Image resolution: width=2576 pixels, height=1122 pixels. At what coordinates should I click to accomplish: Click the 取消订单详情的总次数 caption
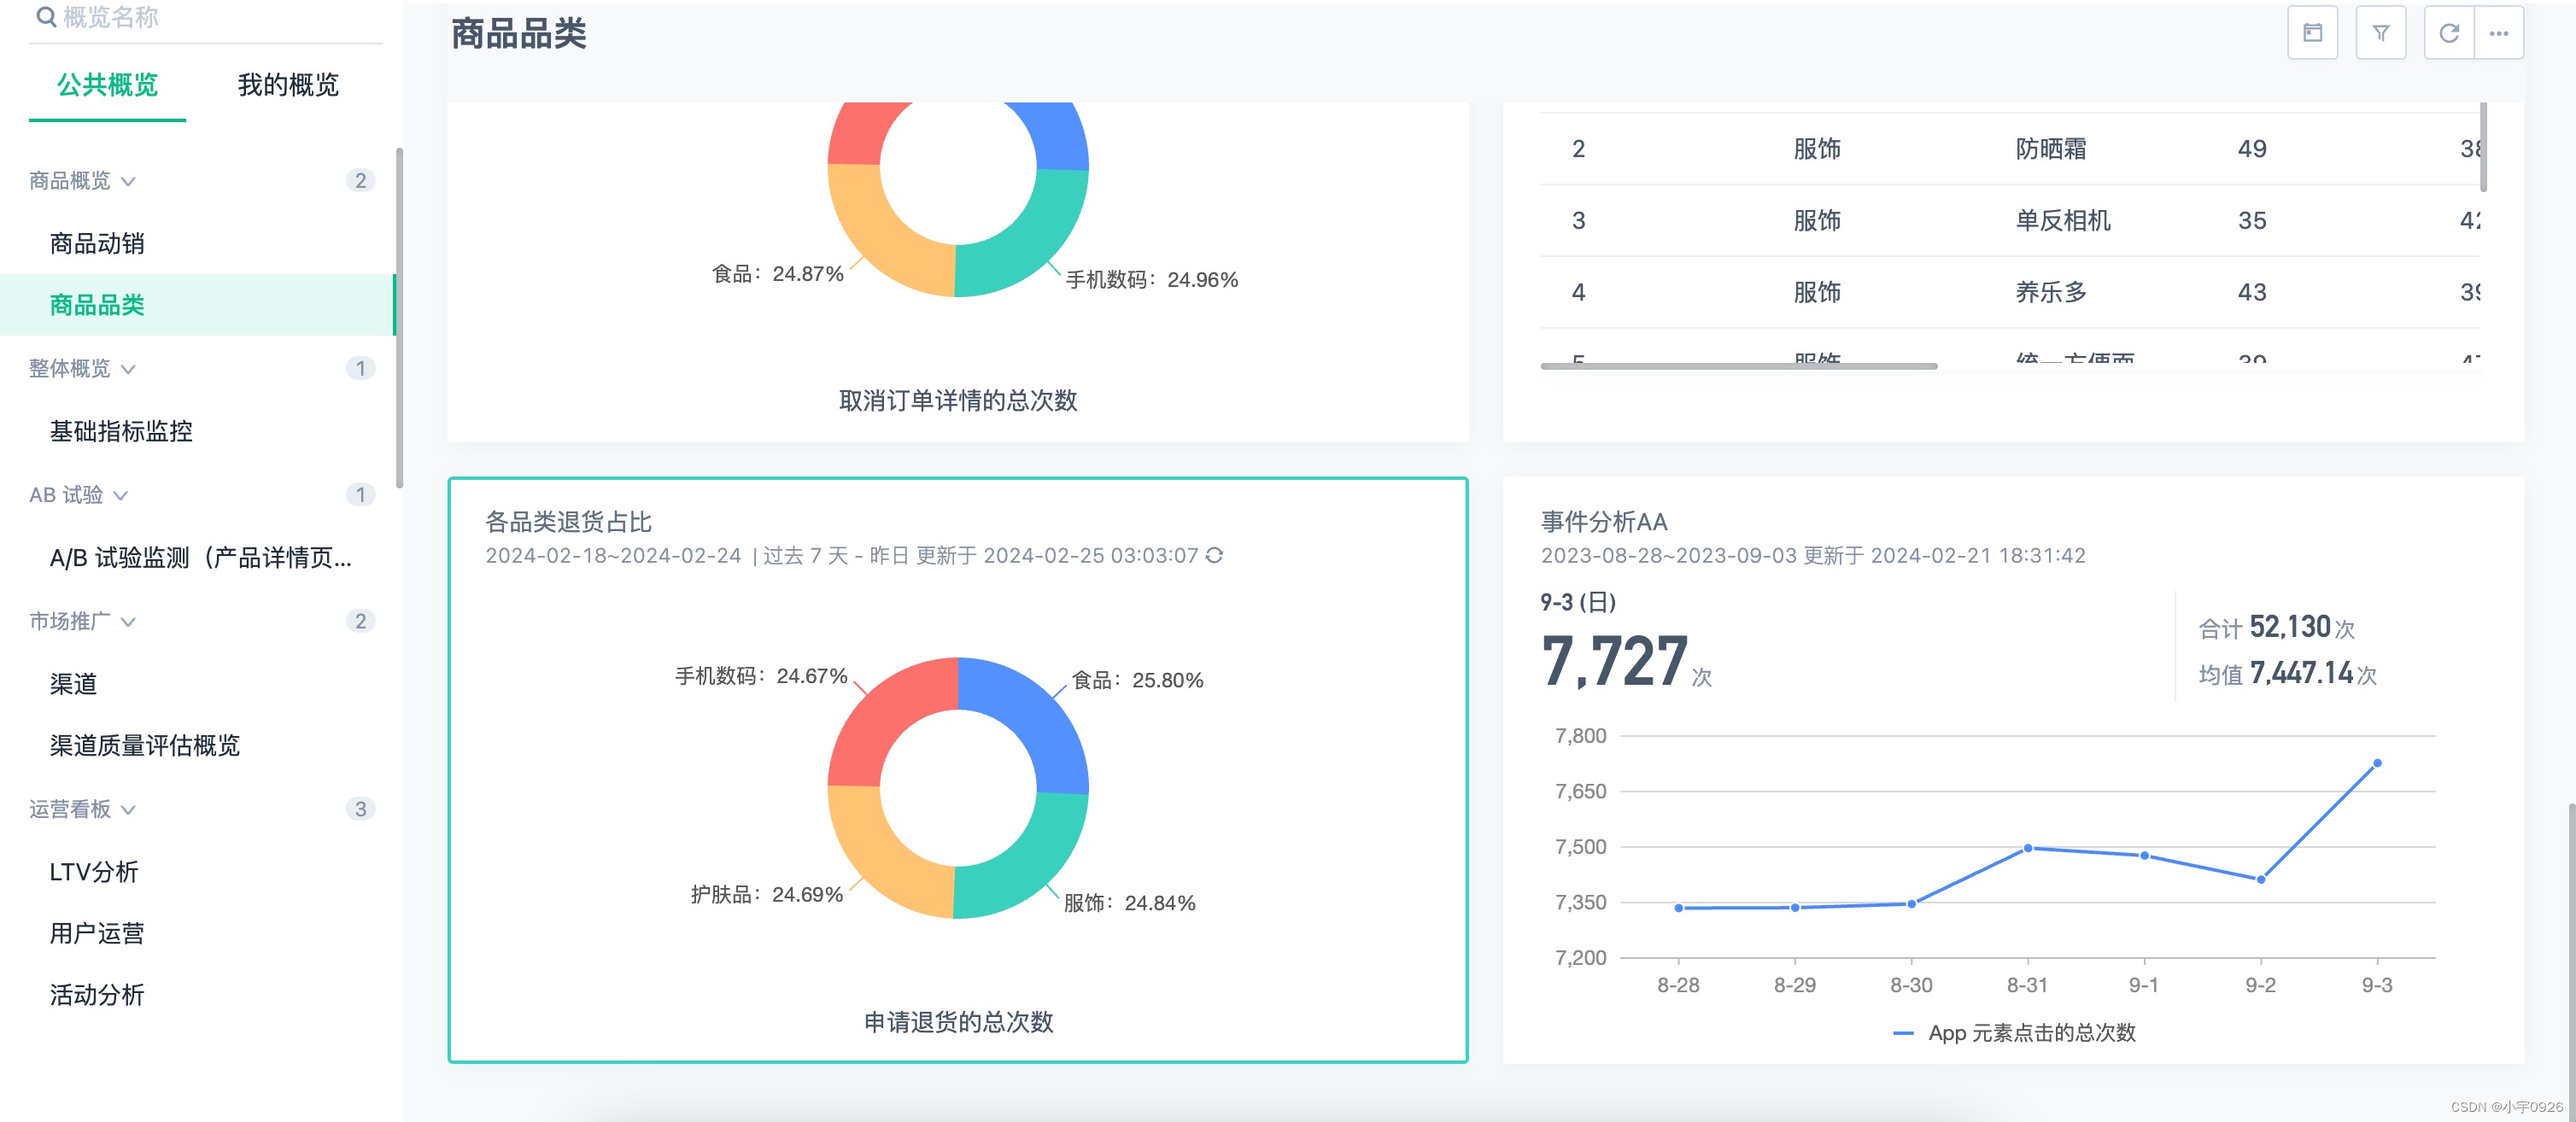958,401
